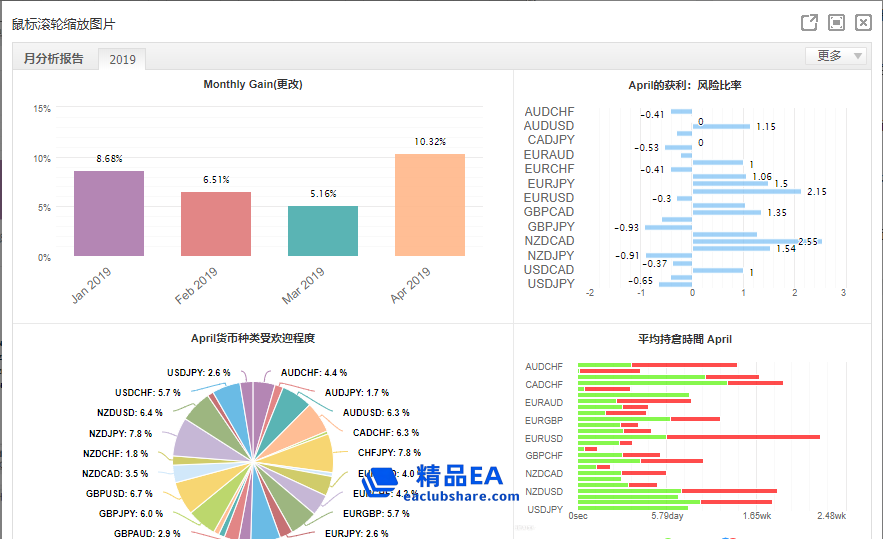This screenshot has width=883, height=539.
Task: Click USDJPY label in risk ratio chart
Action: (x=551, y=284)
